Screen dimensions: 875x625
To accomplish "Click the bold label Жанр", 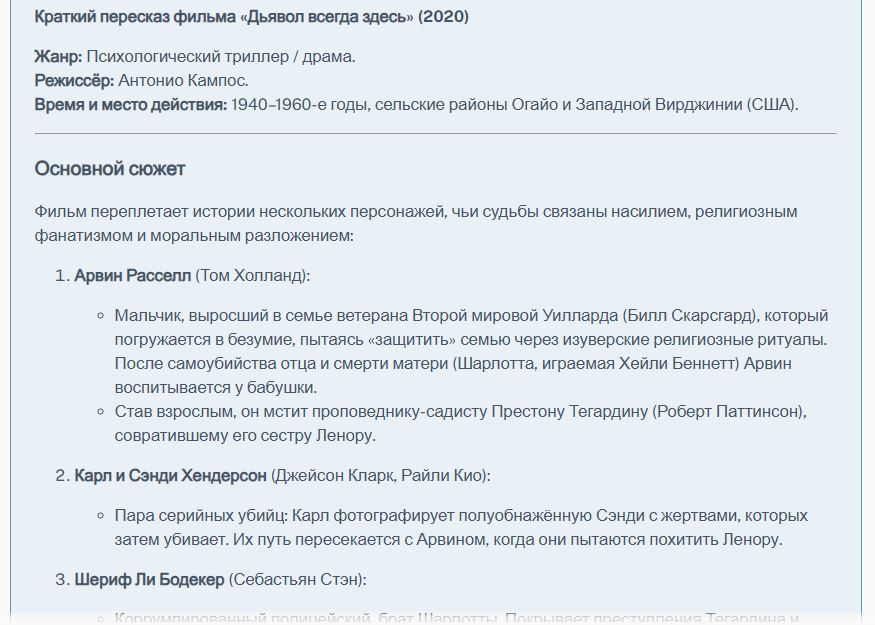I will pos(58,56).
